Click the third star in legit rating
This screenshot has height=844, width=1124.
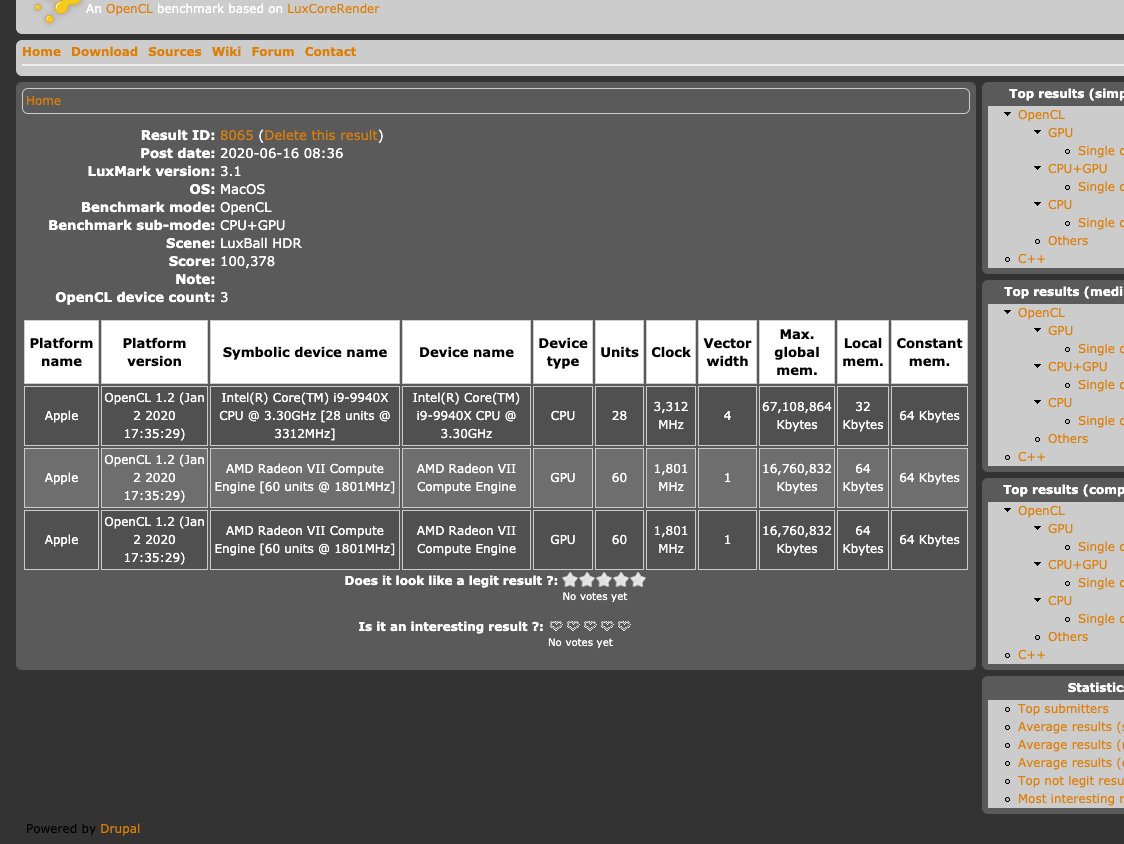click(x=604, y=579)
